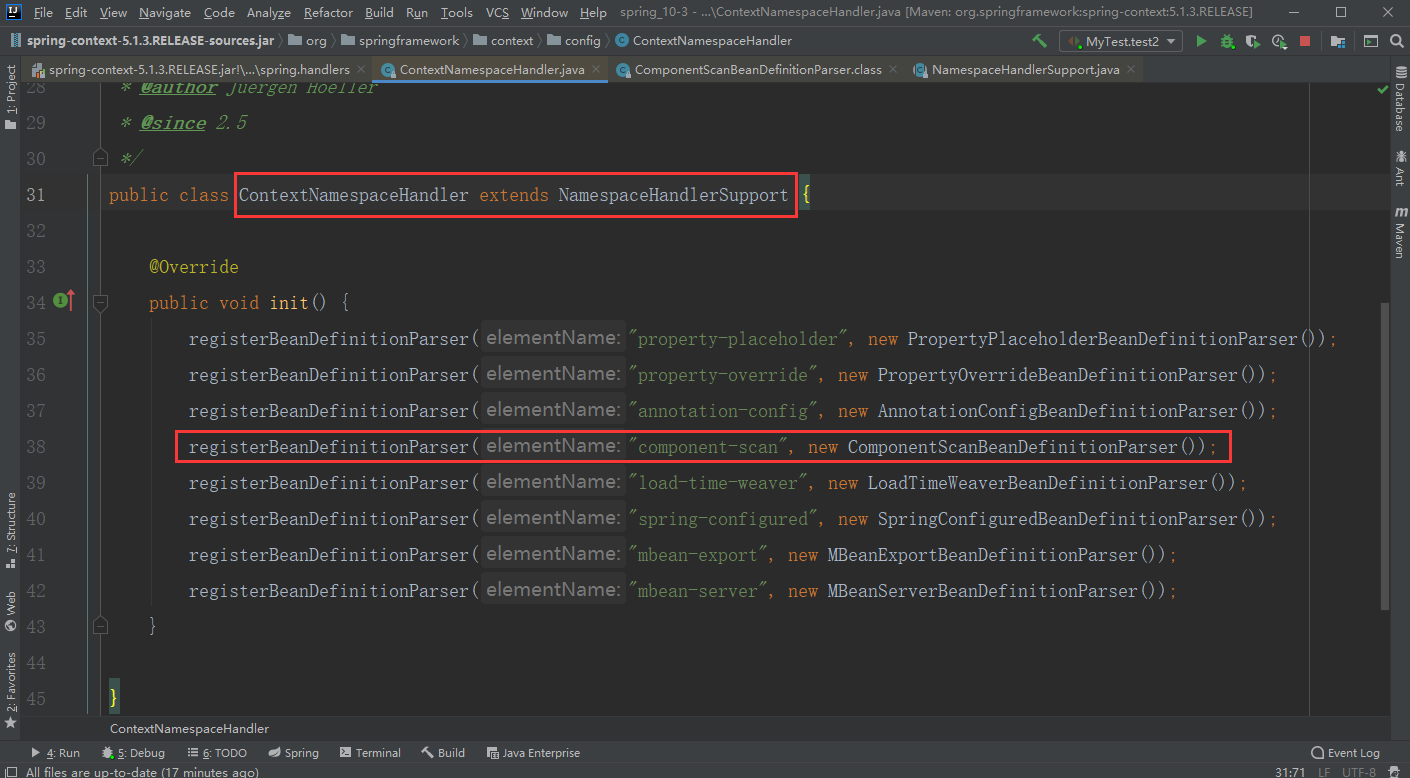The image size is (1410, 778).
Task: Close the spring.handlers tab
Action: click(361, 70)
